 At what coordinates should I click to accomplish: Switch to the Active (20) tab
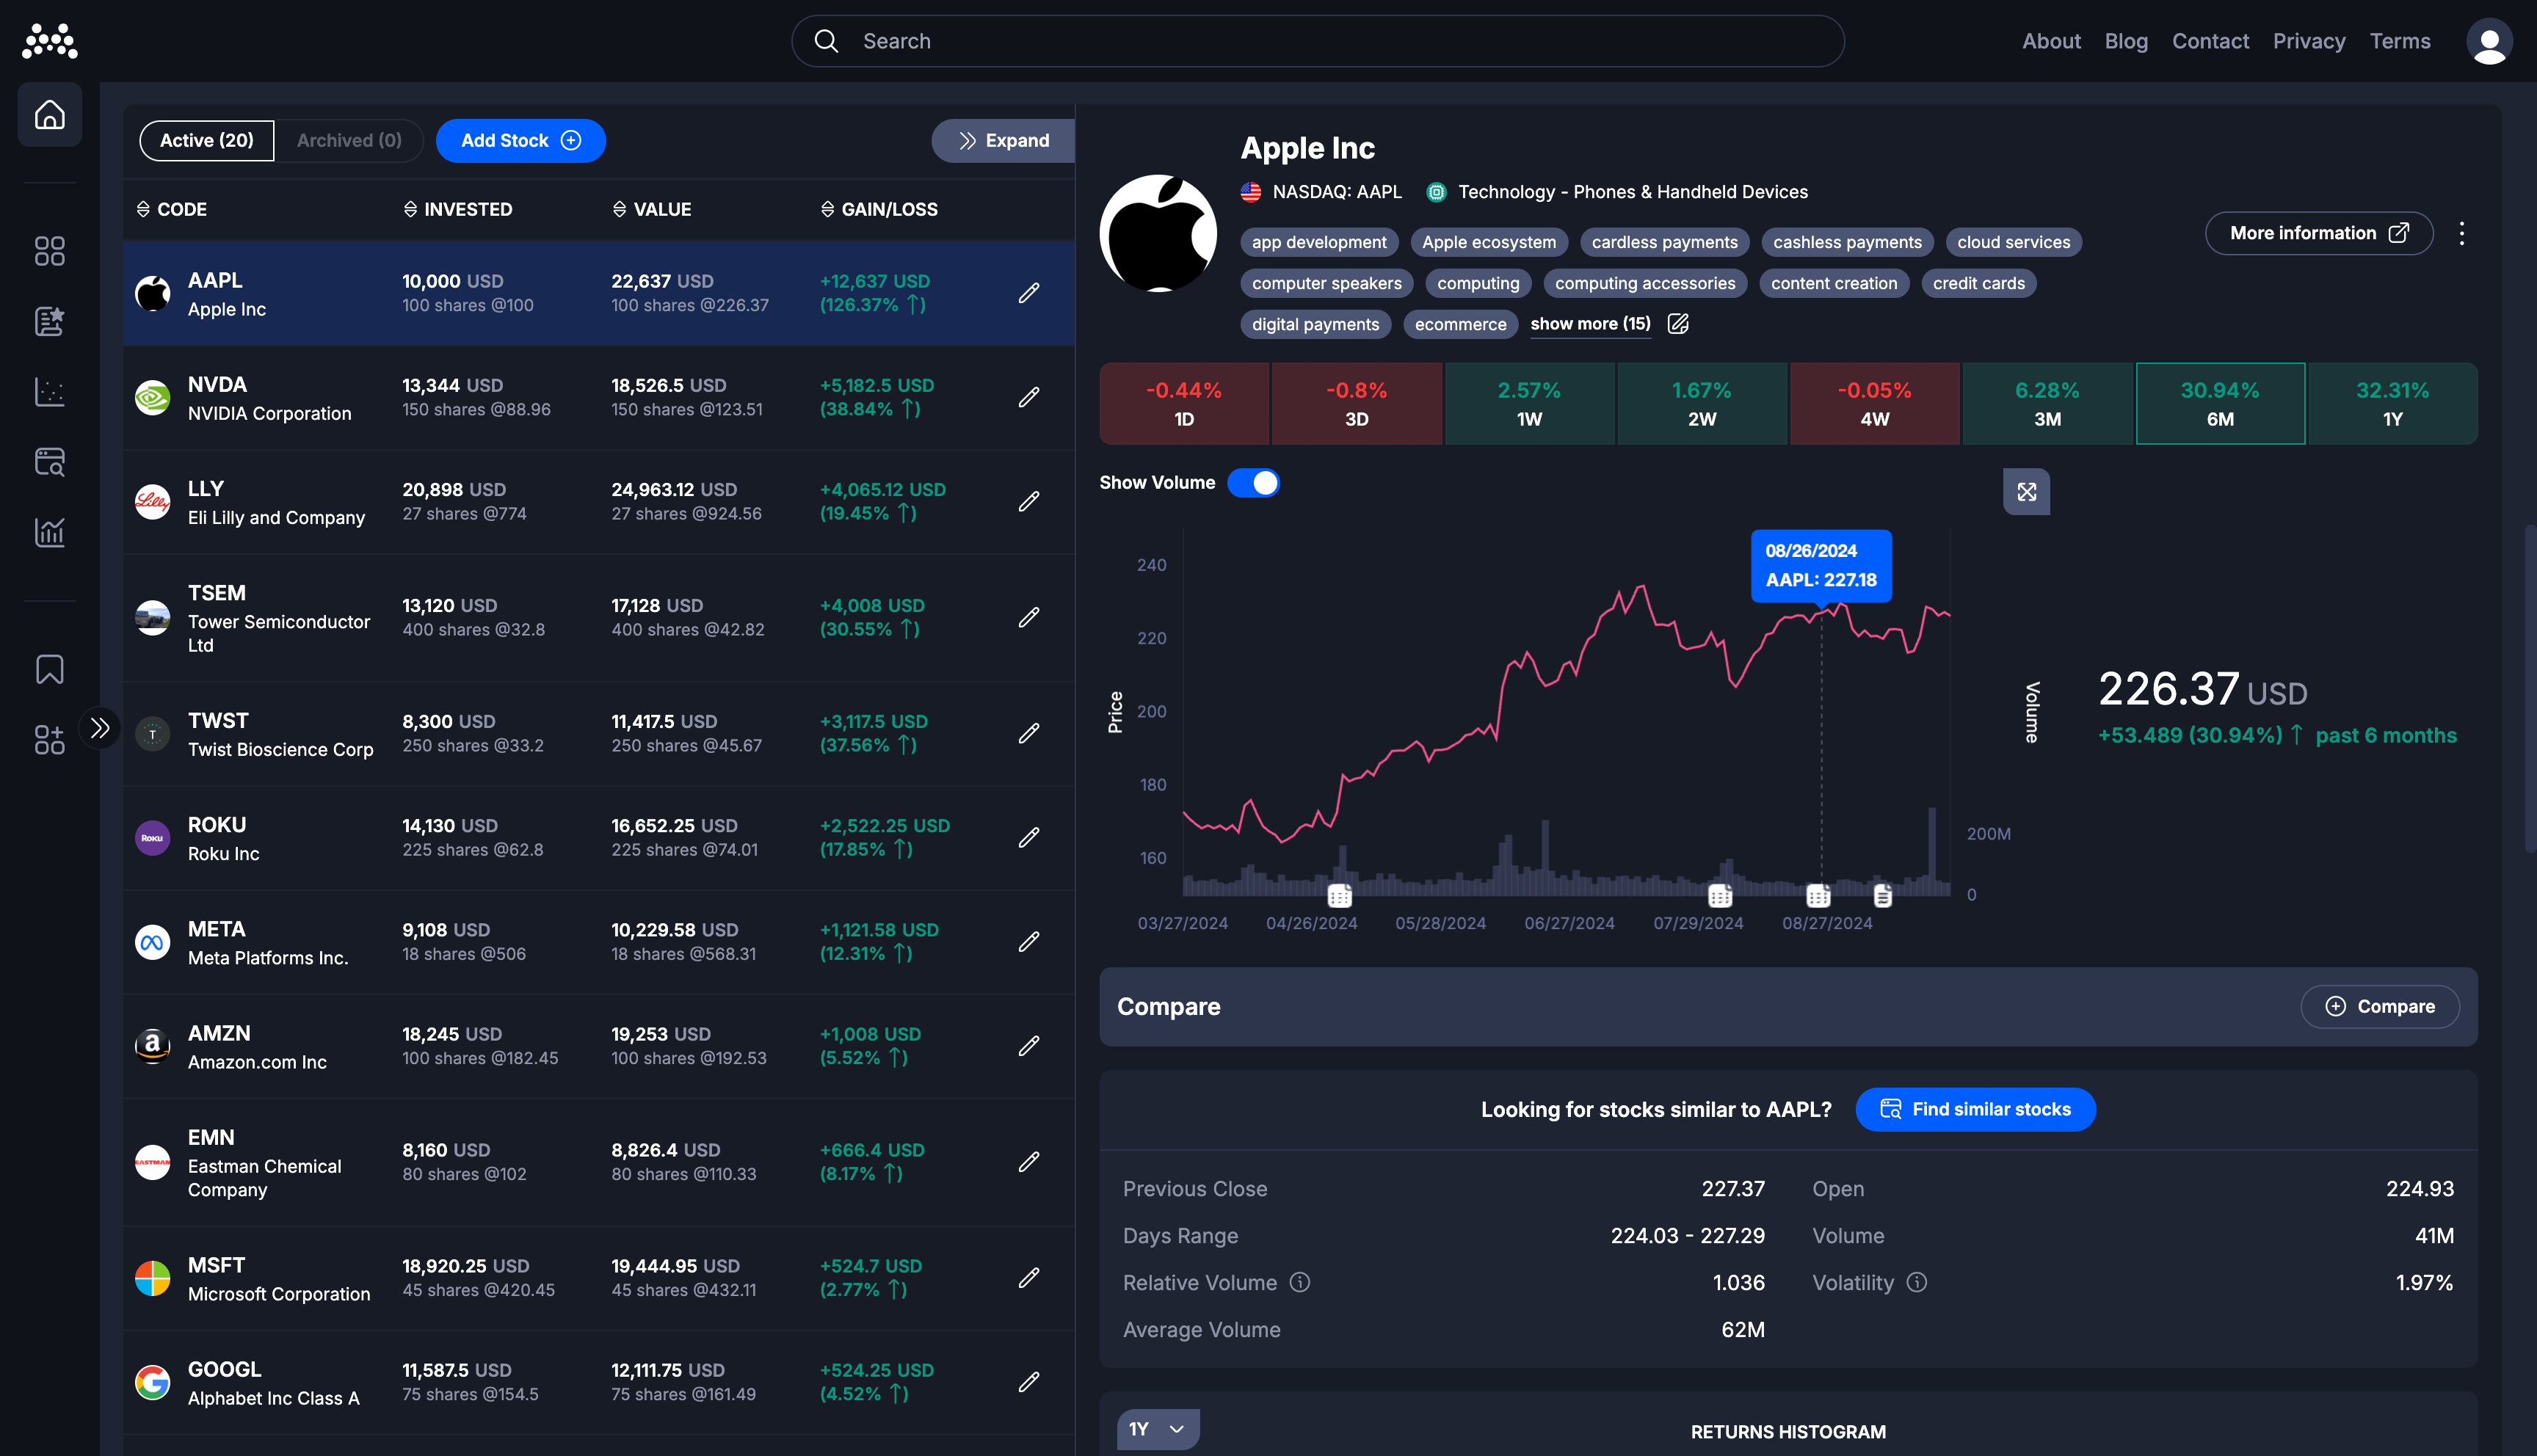tap(206, 141)
